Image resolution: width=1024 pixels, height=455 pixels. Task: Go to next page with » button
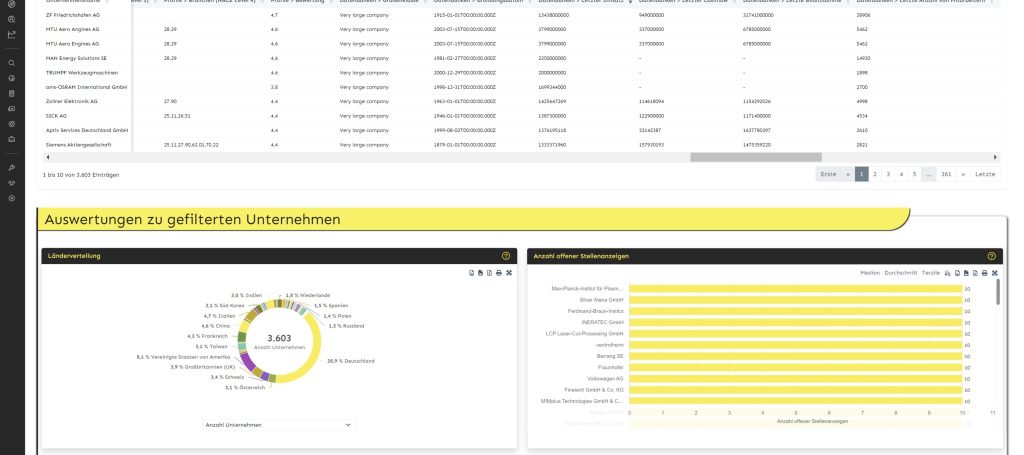pyautogui.click(x=963, y=174)
